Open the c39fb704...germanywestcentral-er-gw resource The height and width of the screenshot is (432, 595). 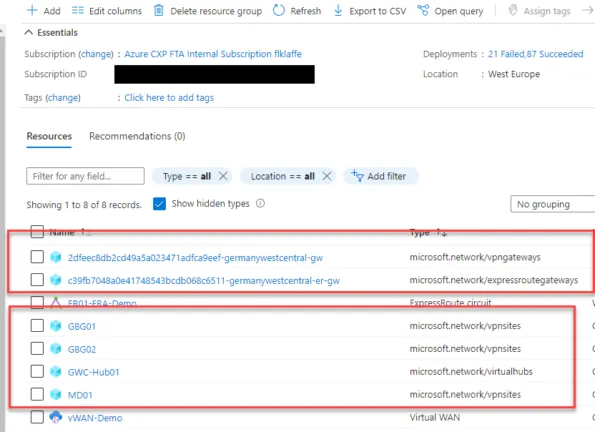203,281
